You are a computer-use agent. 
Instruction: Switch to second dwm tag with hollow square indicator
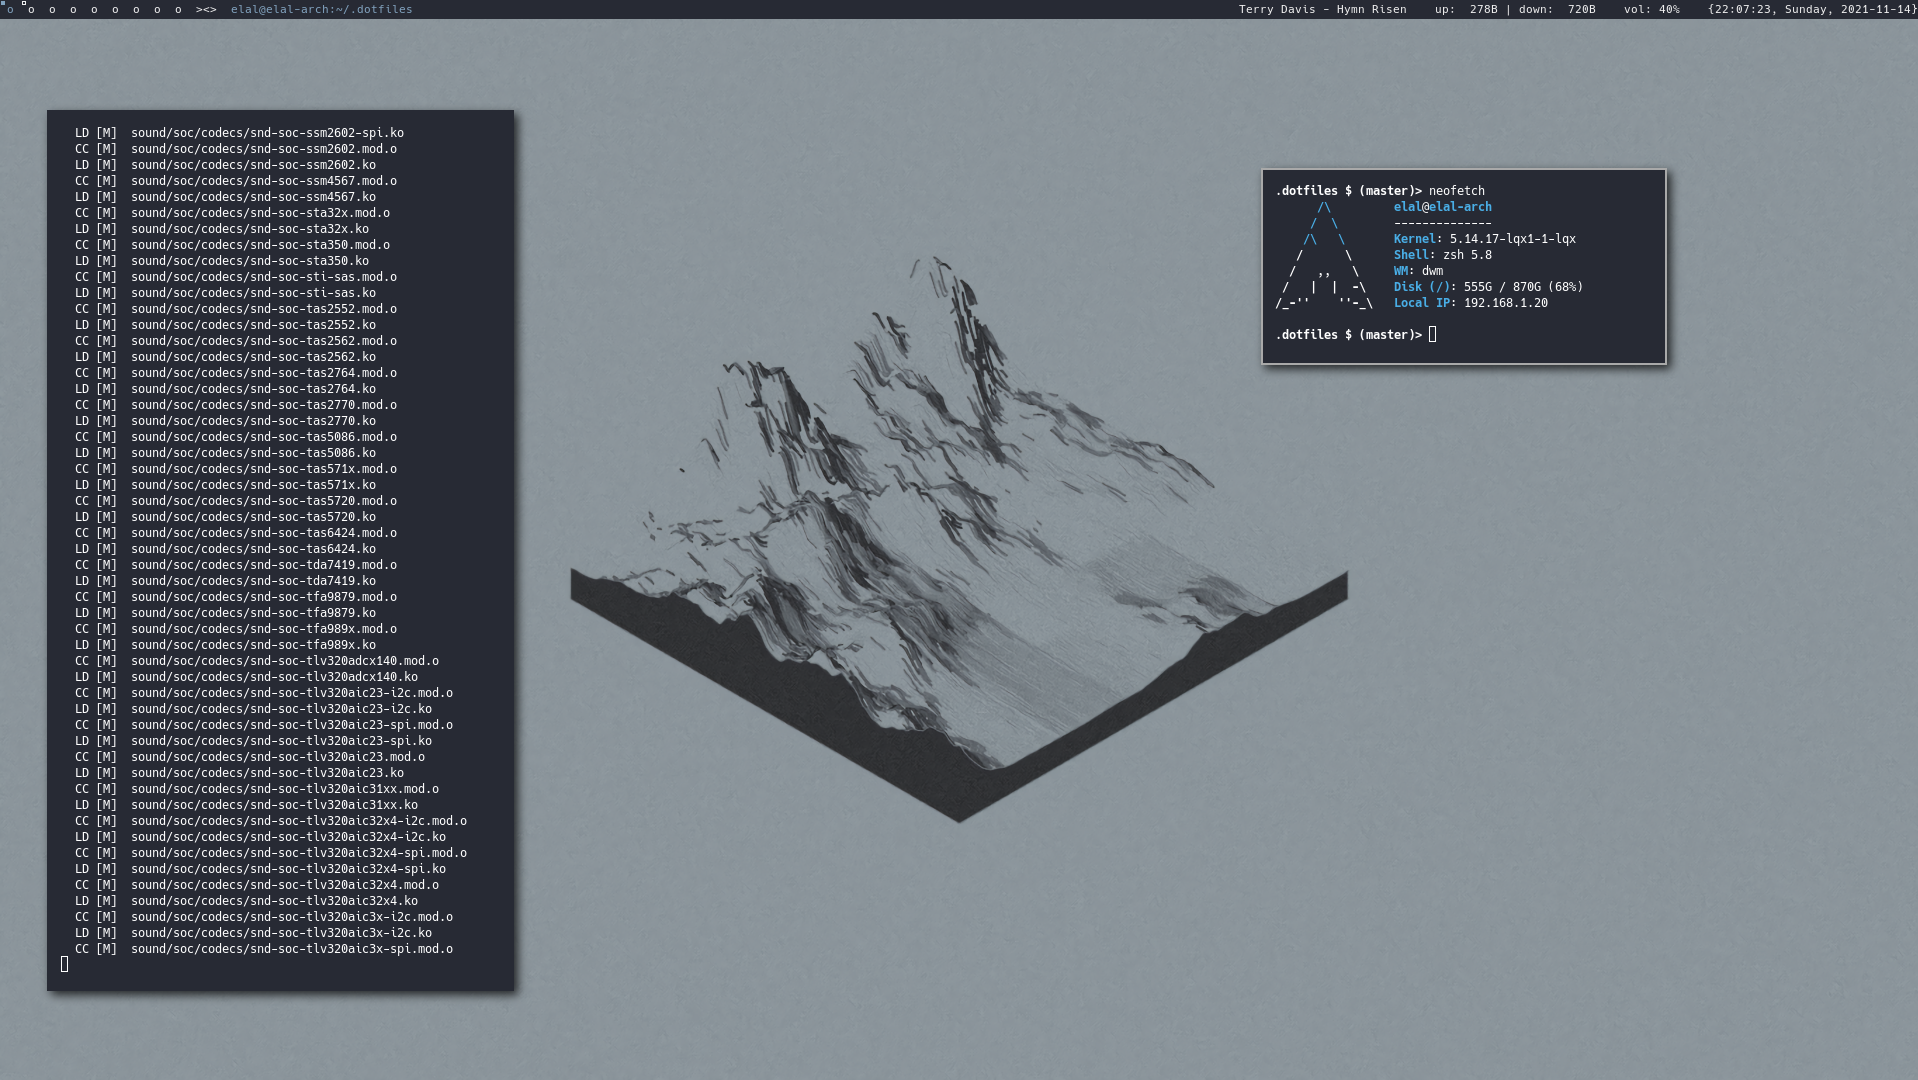pyautogui.click(x=31, y=9)
